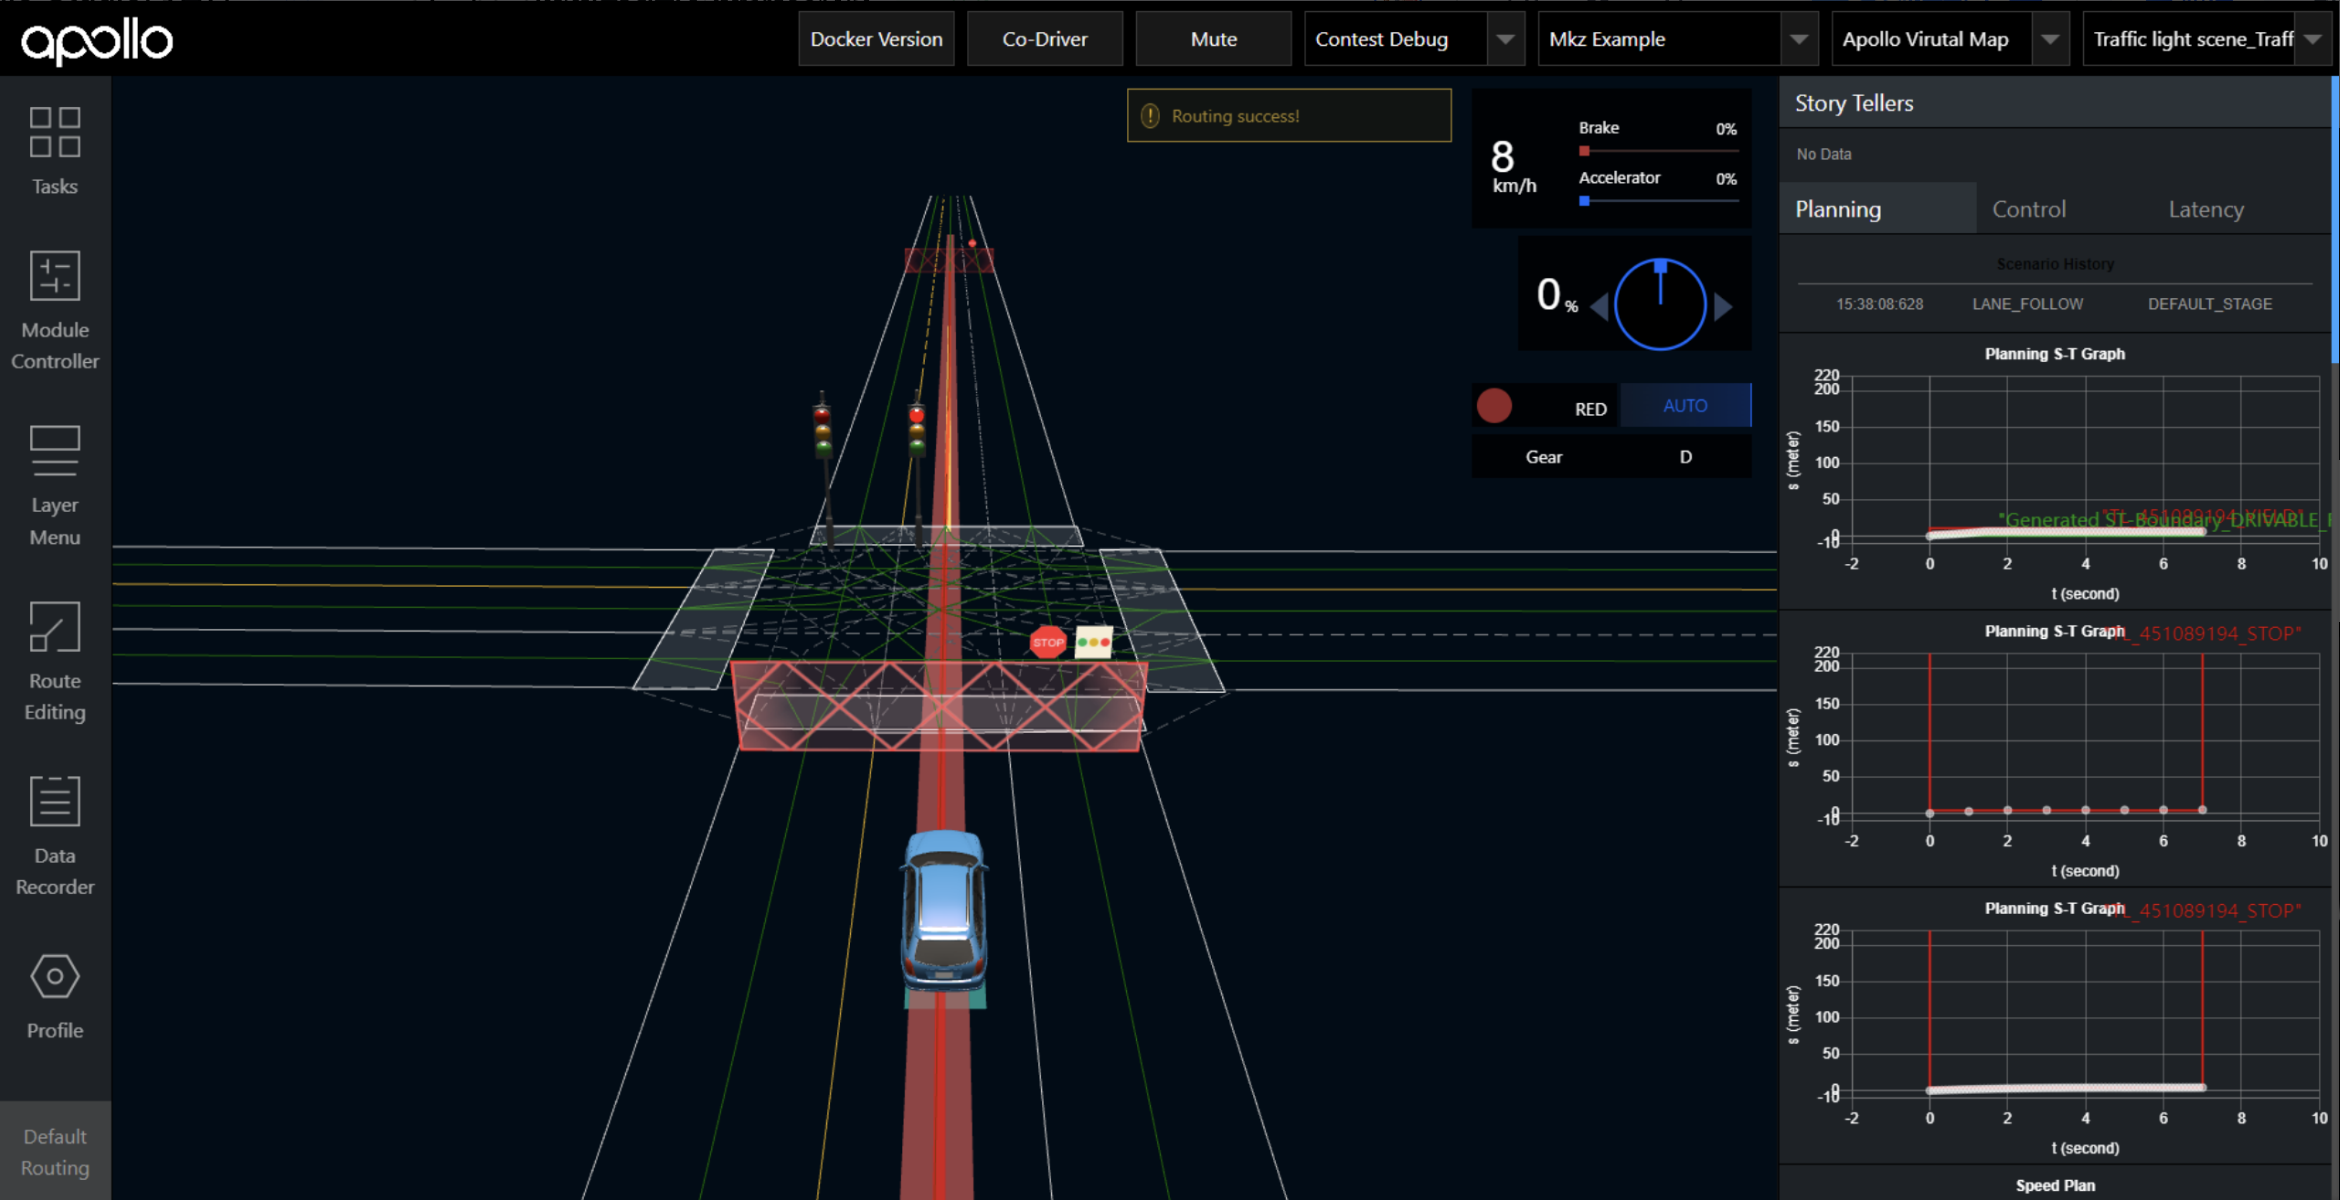Switch to the Latency tab
The width and height of the screenshot is (2340, 1200).
click(x=2205, y=209)
